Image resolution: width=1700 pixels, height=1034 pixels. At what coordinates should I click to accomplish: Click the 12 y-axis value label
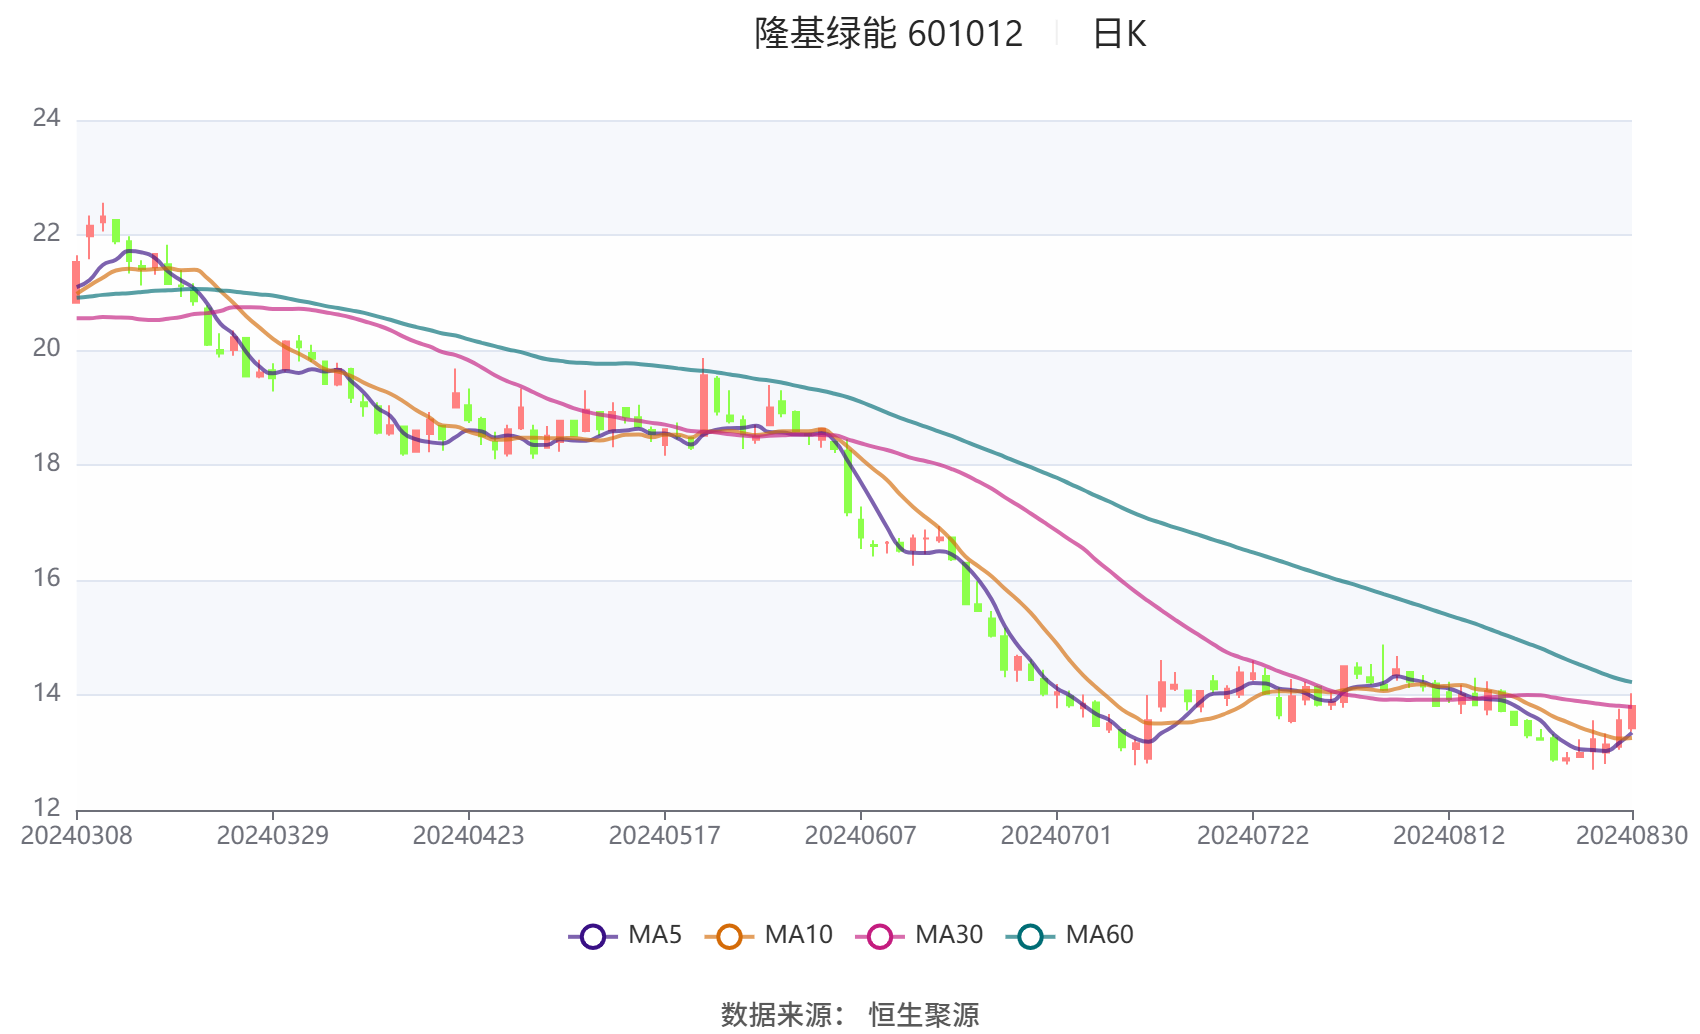pos(46,808)
